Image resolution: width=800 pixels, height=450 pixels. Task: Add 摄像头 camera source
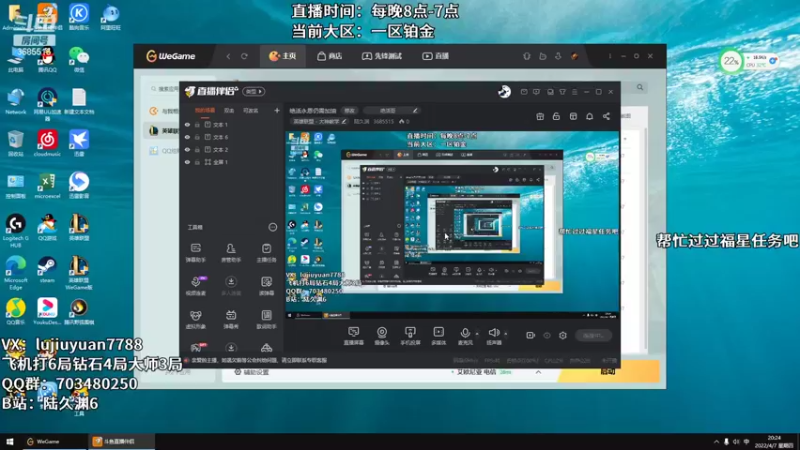(x=382, y=336)
